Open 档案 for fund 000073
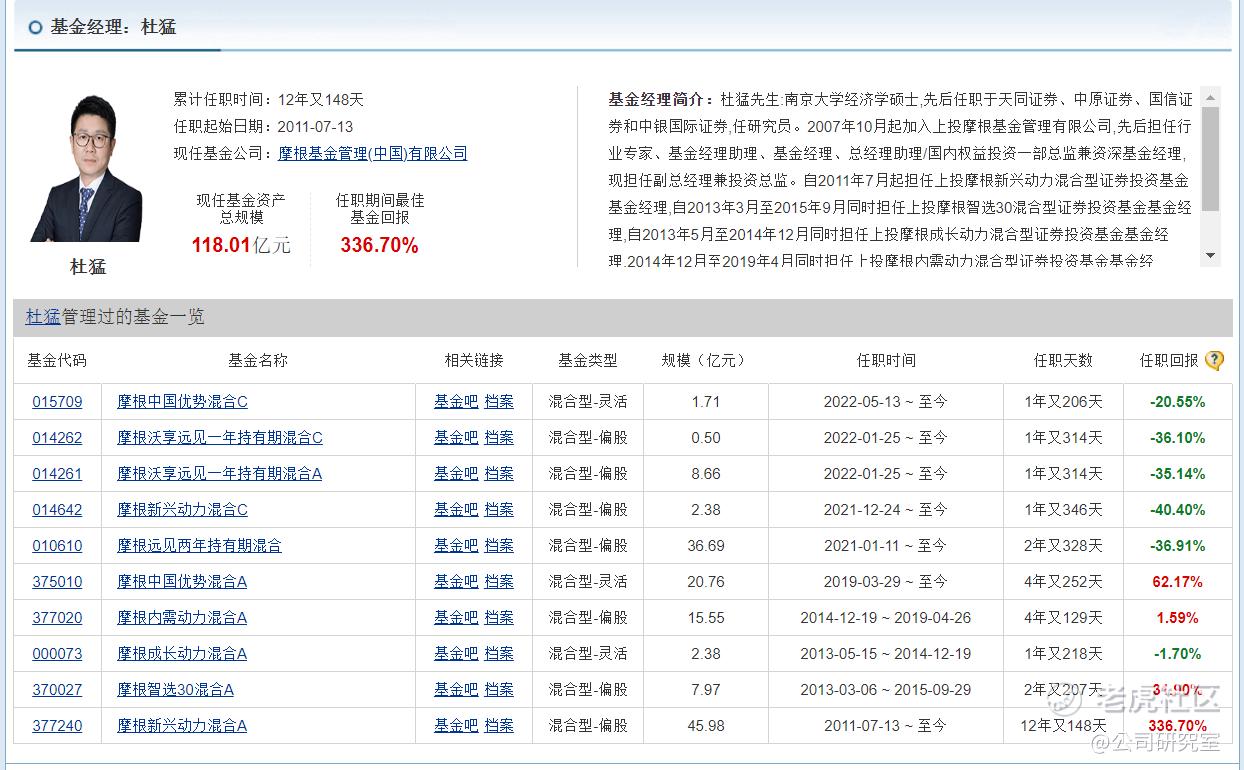The image size is (1244, 770). [x=499, y=654]
